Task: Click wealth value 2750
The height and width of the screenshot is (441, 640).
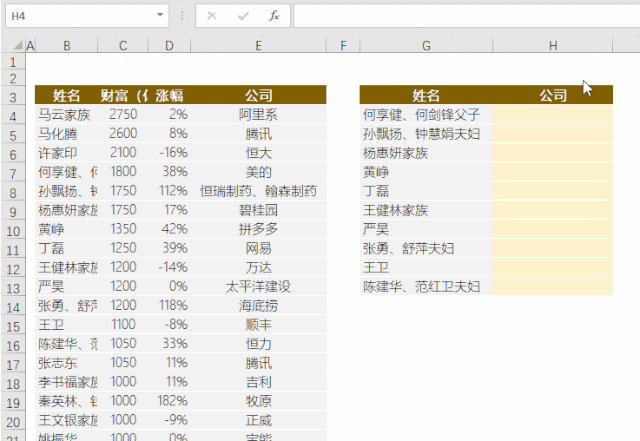Action: coord(123,114)
